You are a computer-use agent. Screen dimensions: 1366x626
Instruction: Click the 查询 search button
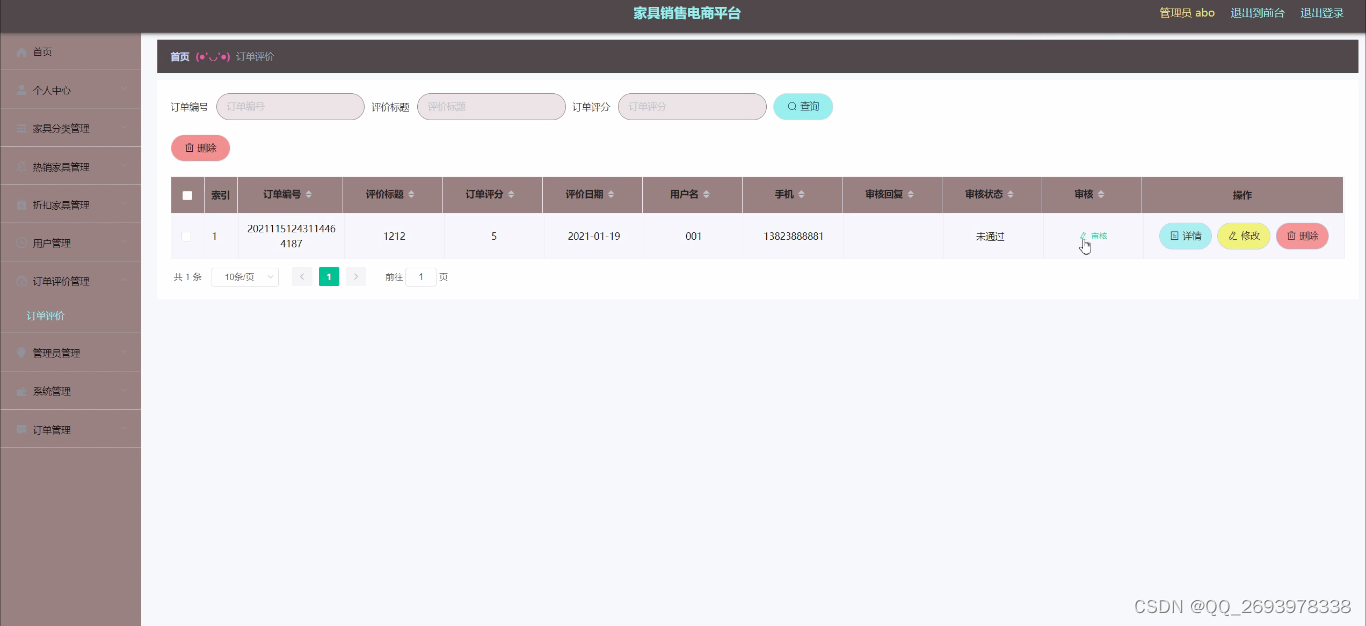(803, 106)
